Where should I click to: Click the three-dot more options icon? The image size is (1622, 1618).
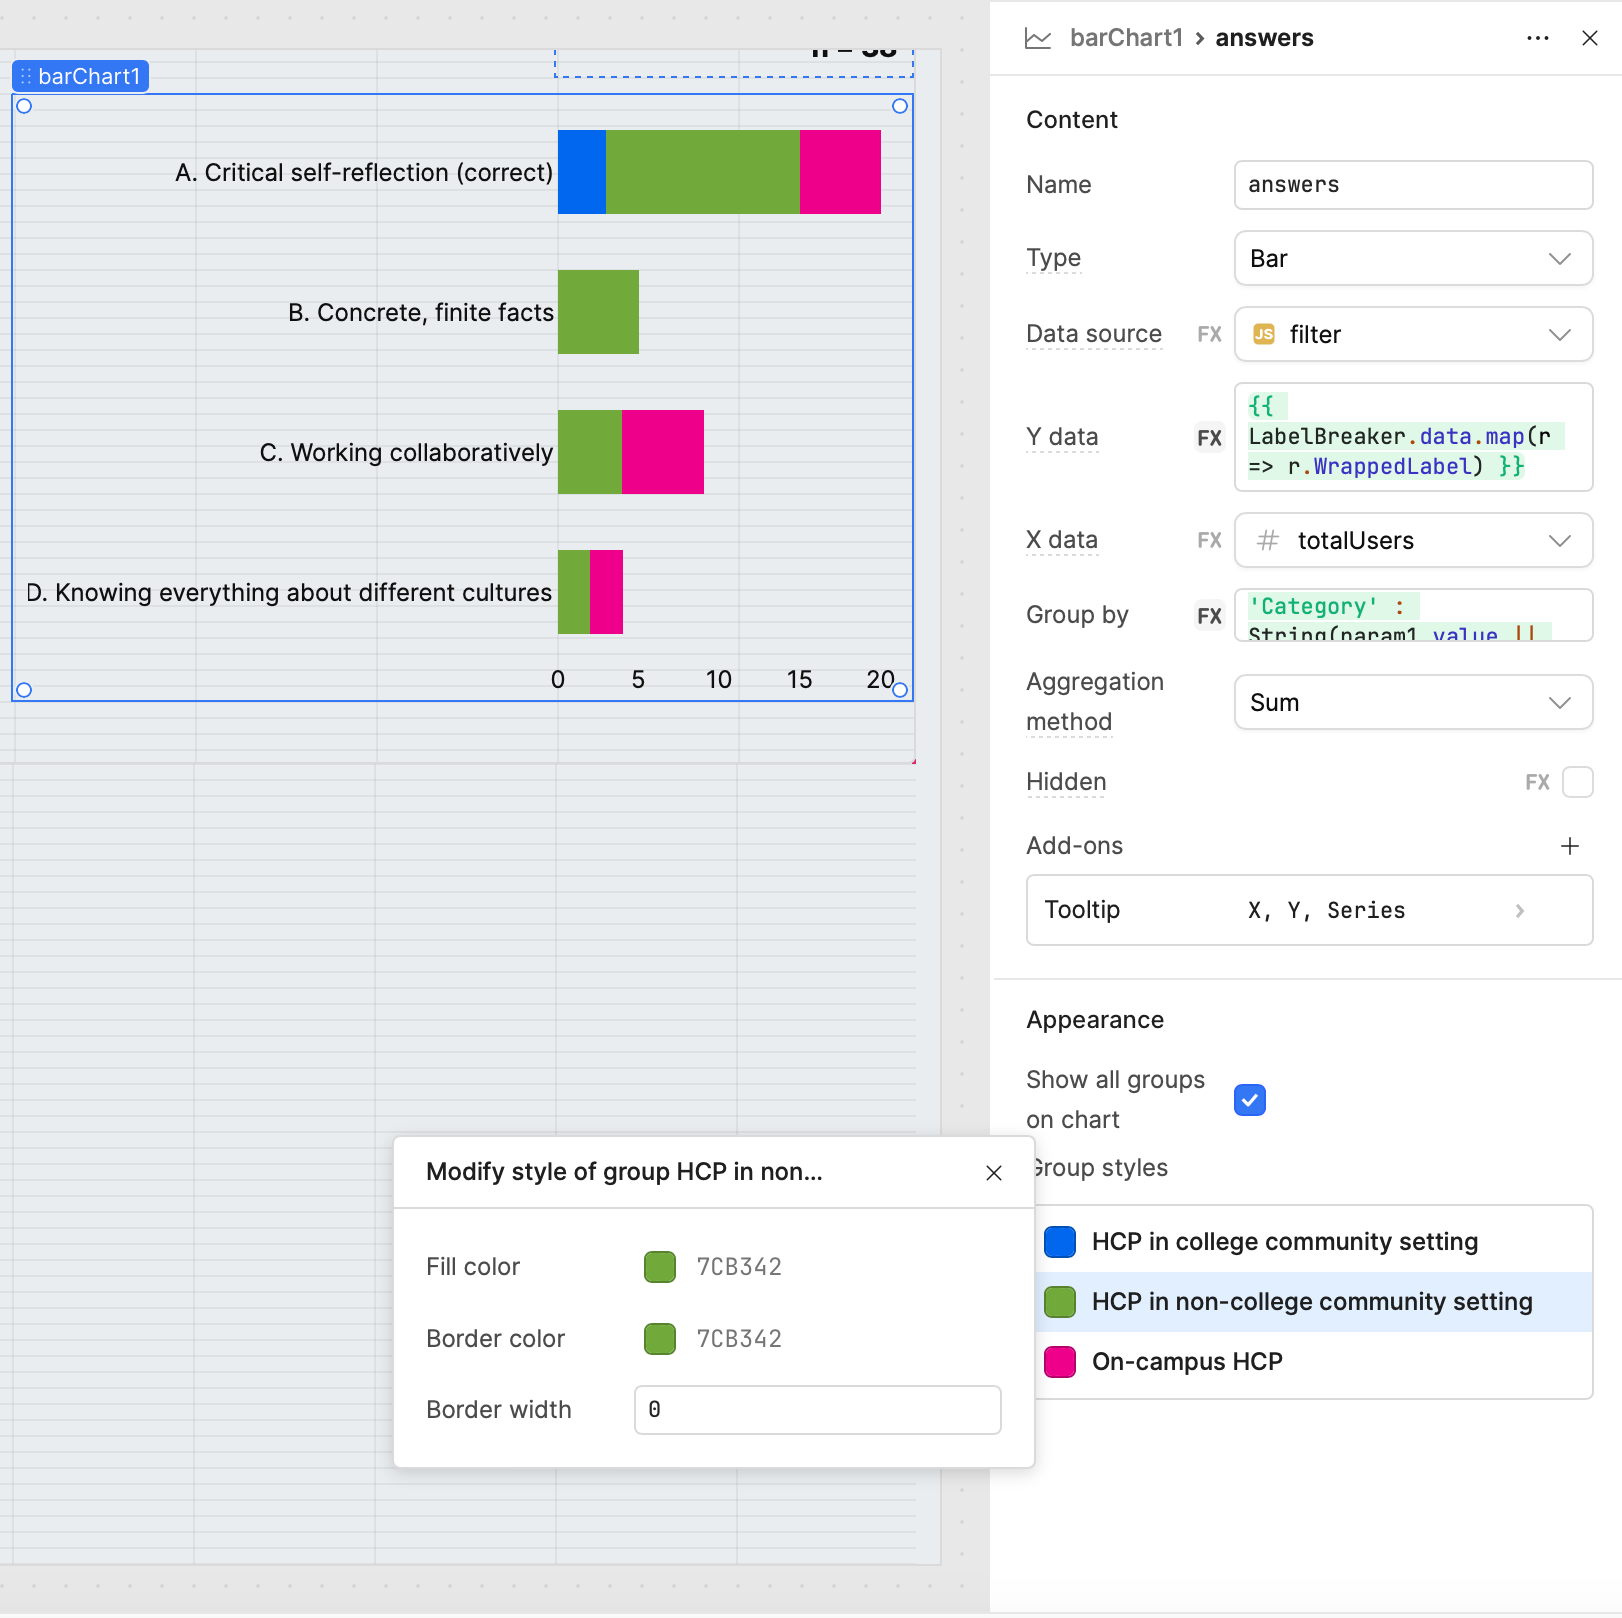pos(1537,38)
